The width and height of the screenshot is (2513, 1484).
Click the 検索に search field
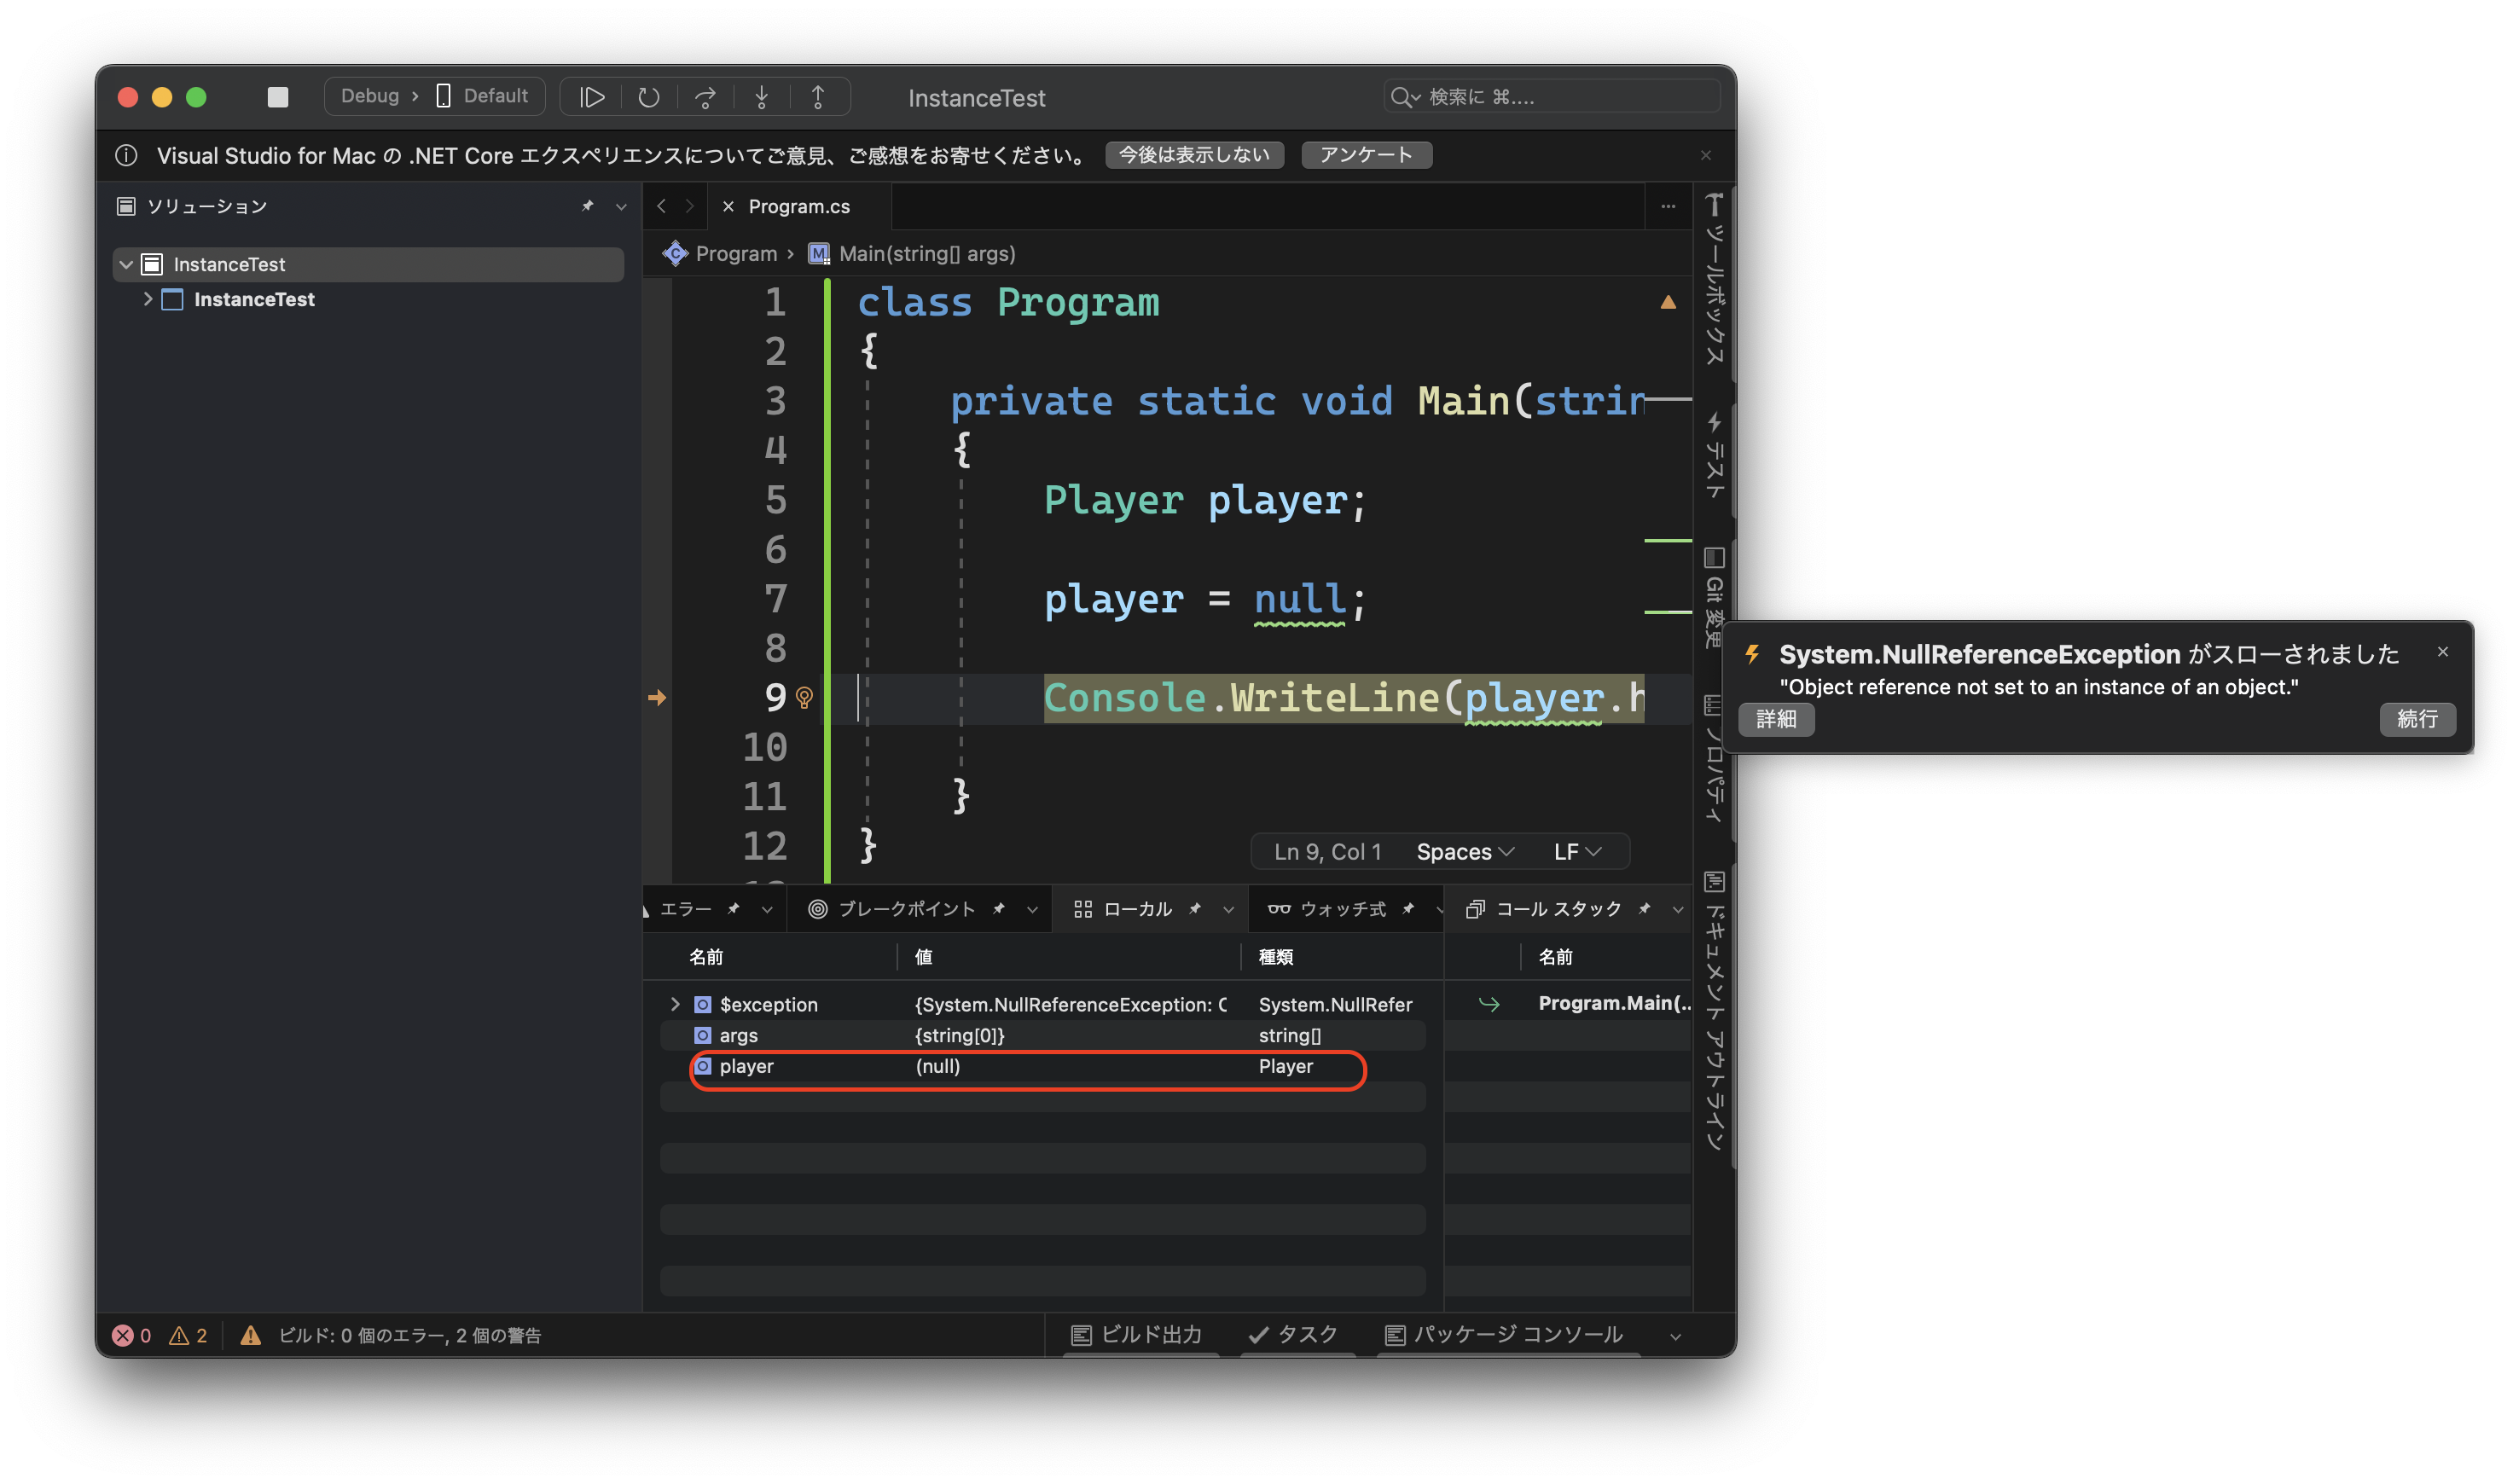point(1550,96)
